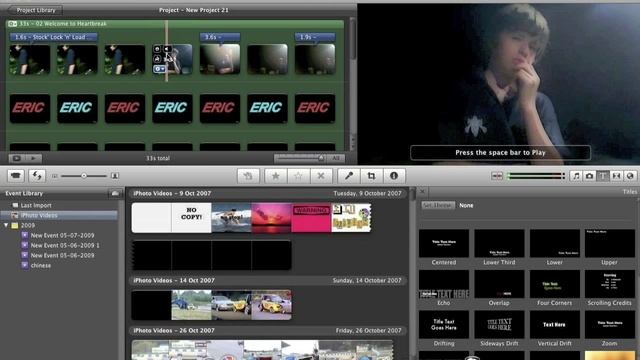640x360 pixels.
Task: Go back to Project Library
Action: 35,10
